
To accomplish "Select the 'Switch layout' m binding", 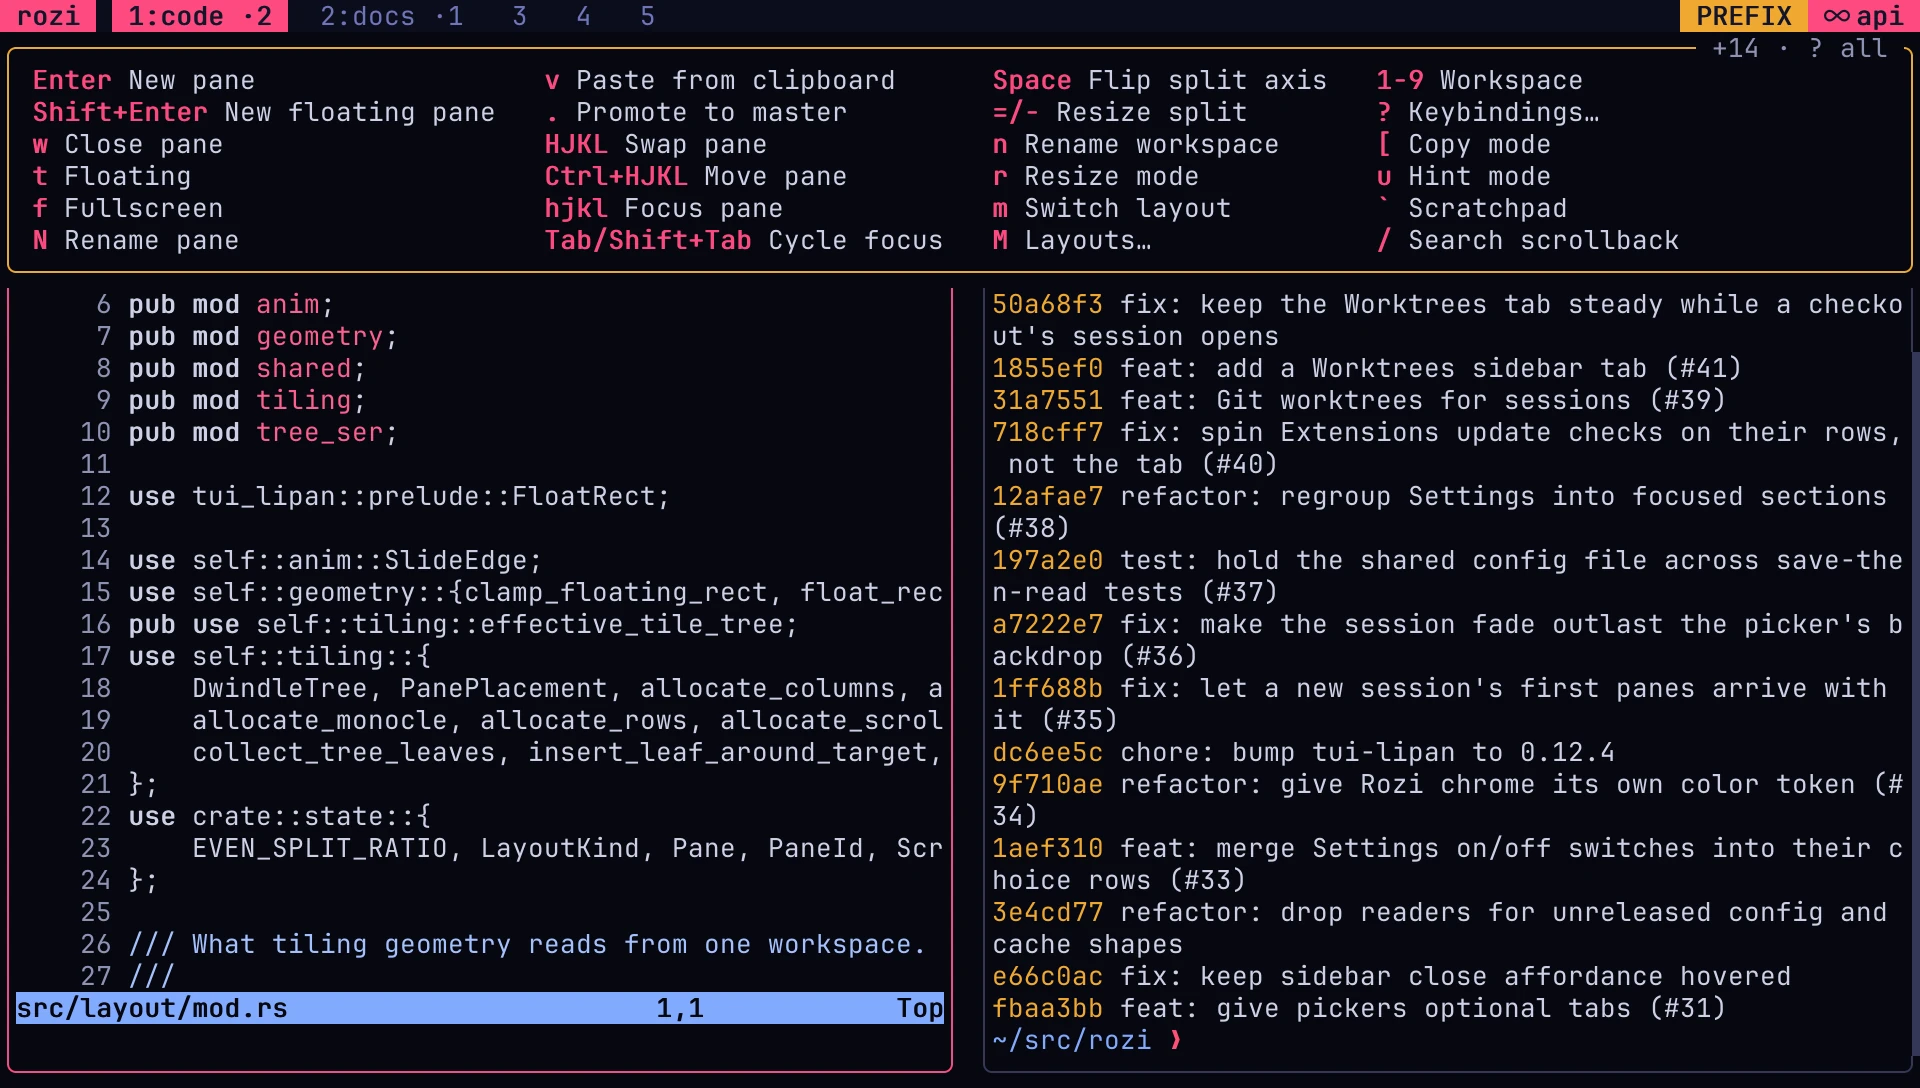I will click(1112, 208).
